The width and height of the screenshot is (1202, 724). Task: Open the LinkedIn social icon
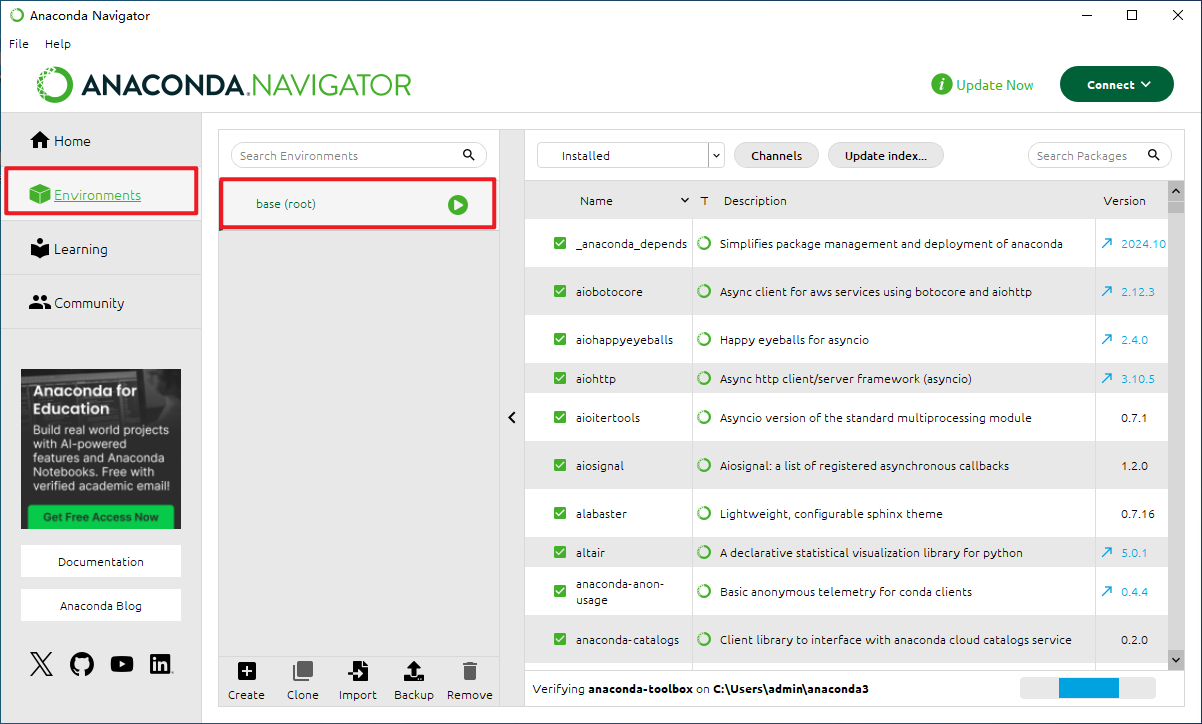click(161, 664)
